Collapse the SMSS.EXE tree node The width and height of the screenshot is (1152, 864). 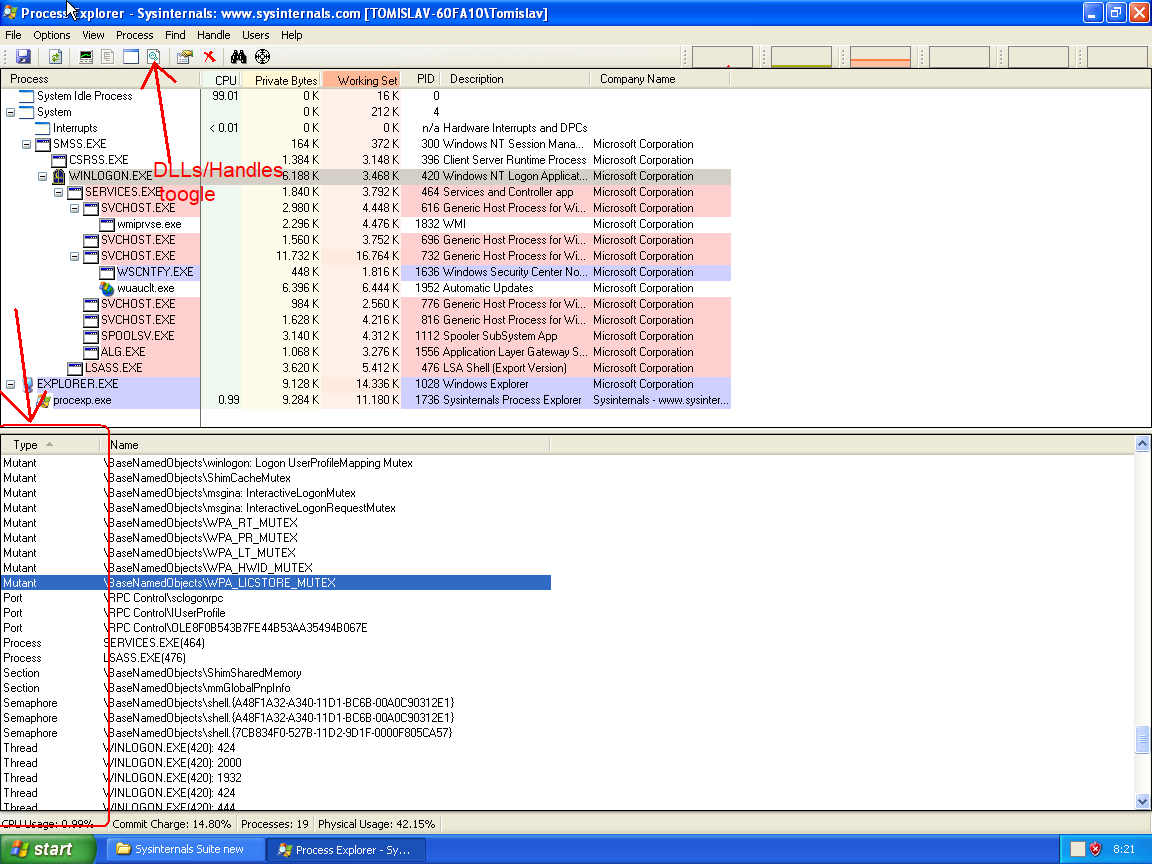26,144
